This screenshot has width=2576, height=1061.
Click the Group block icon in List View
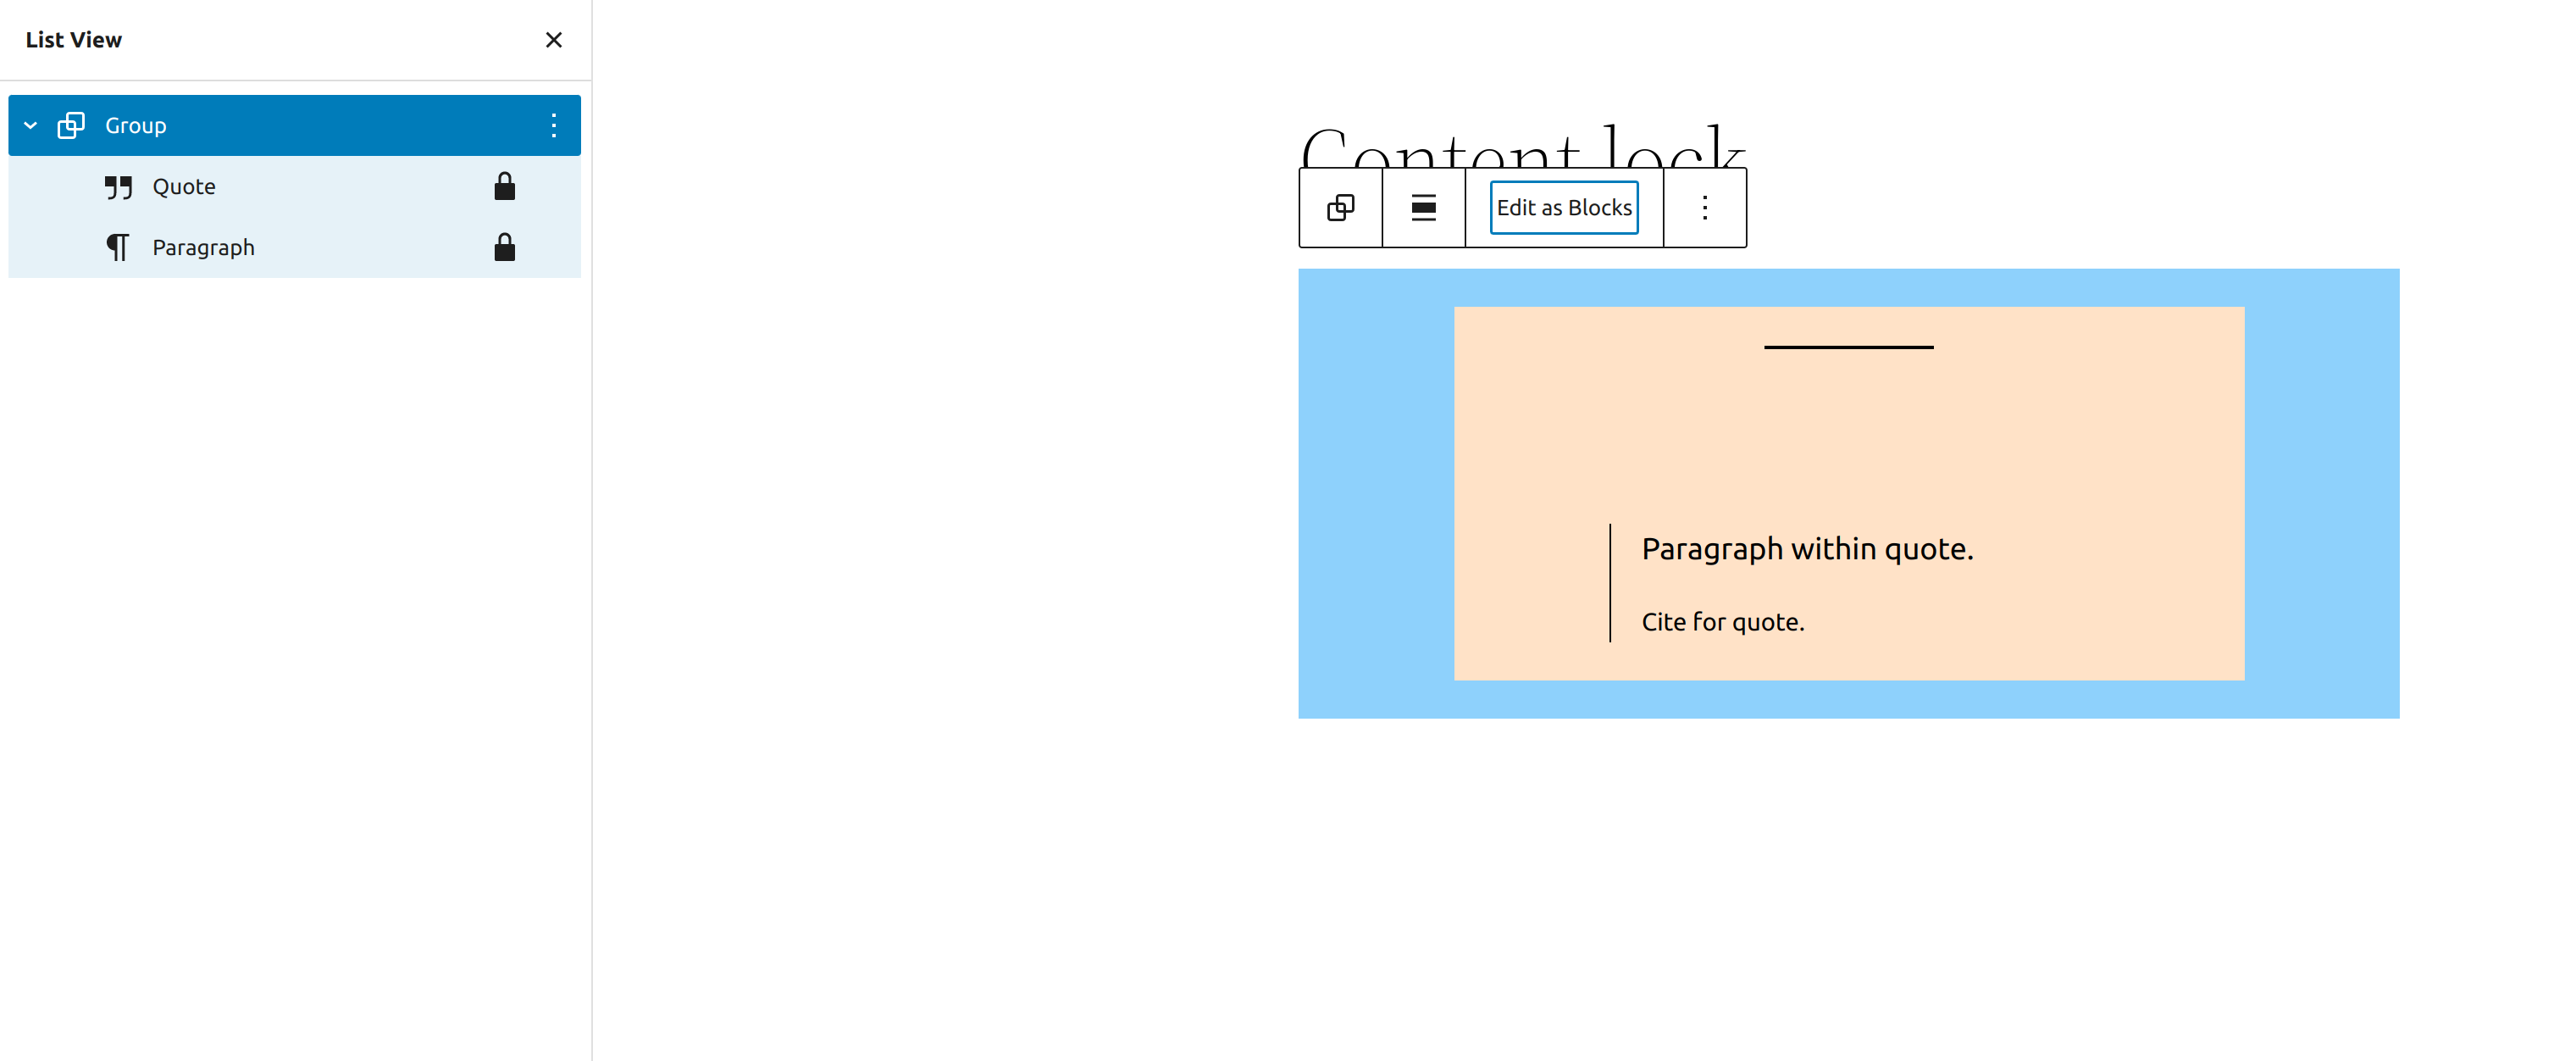click(x=70, y=123)
